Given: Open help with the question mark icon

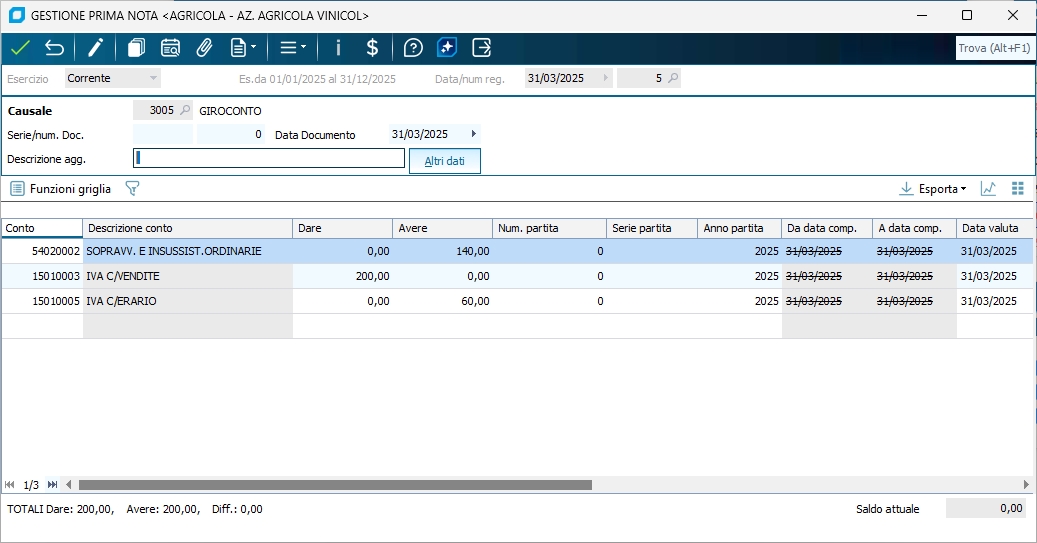Looking at the screenshot, I should coord(413,47).
